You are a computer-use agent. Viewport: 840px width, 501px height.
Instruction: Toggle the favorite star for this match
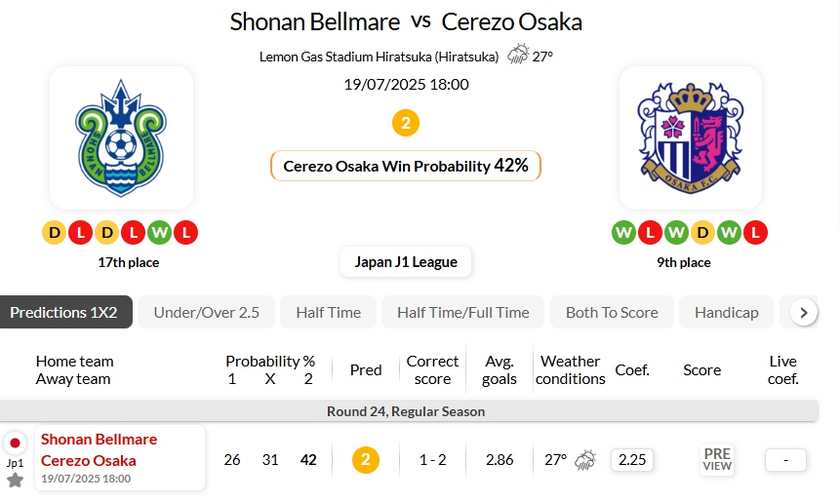pos(15,479)
